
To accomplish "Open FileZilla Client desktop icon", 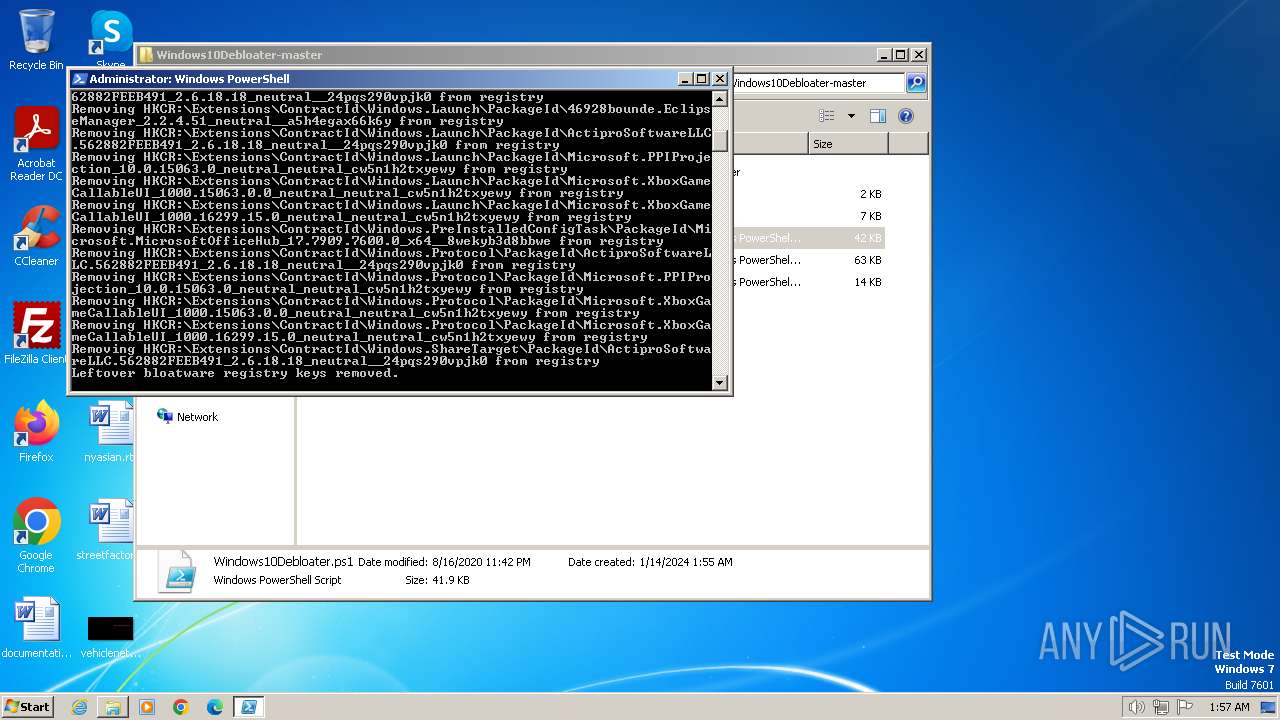I will pyautogui.click(x=36, y=333).
